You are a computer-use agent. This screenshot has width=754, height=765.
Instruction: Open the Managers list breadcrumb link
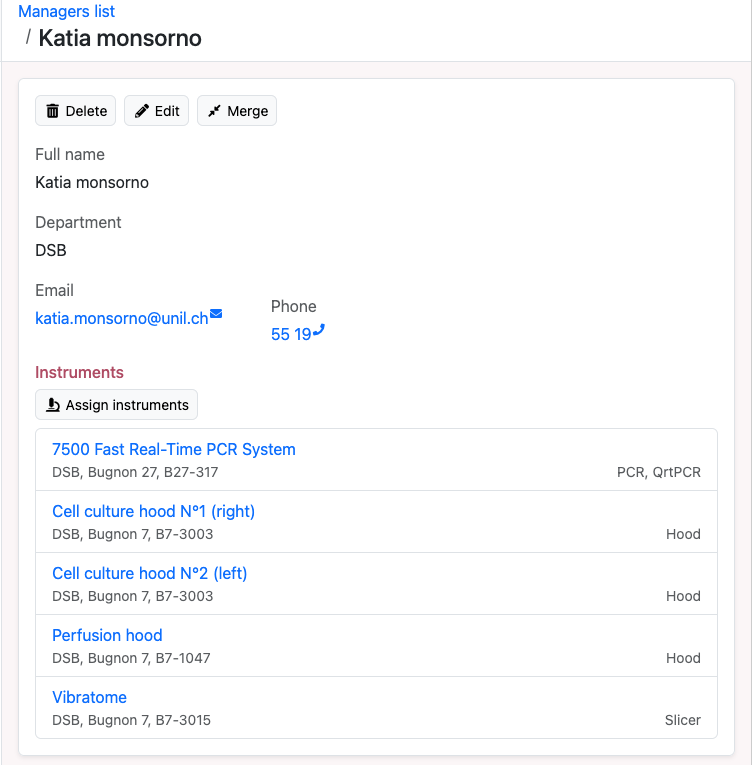(66, 11)
